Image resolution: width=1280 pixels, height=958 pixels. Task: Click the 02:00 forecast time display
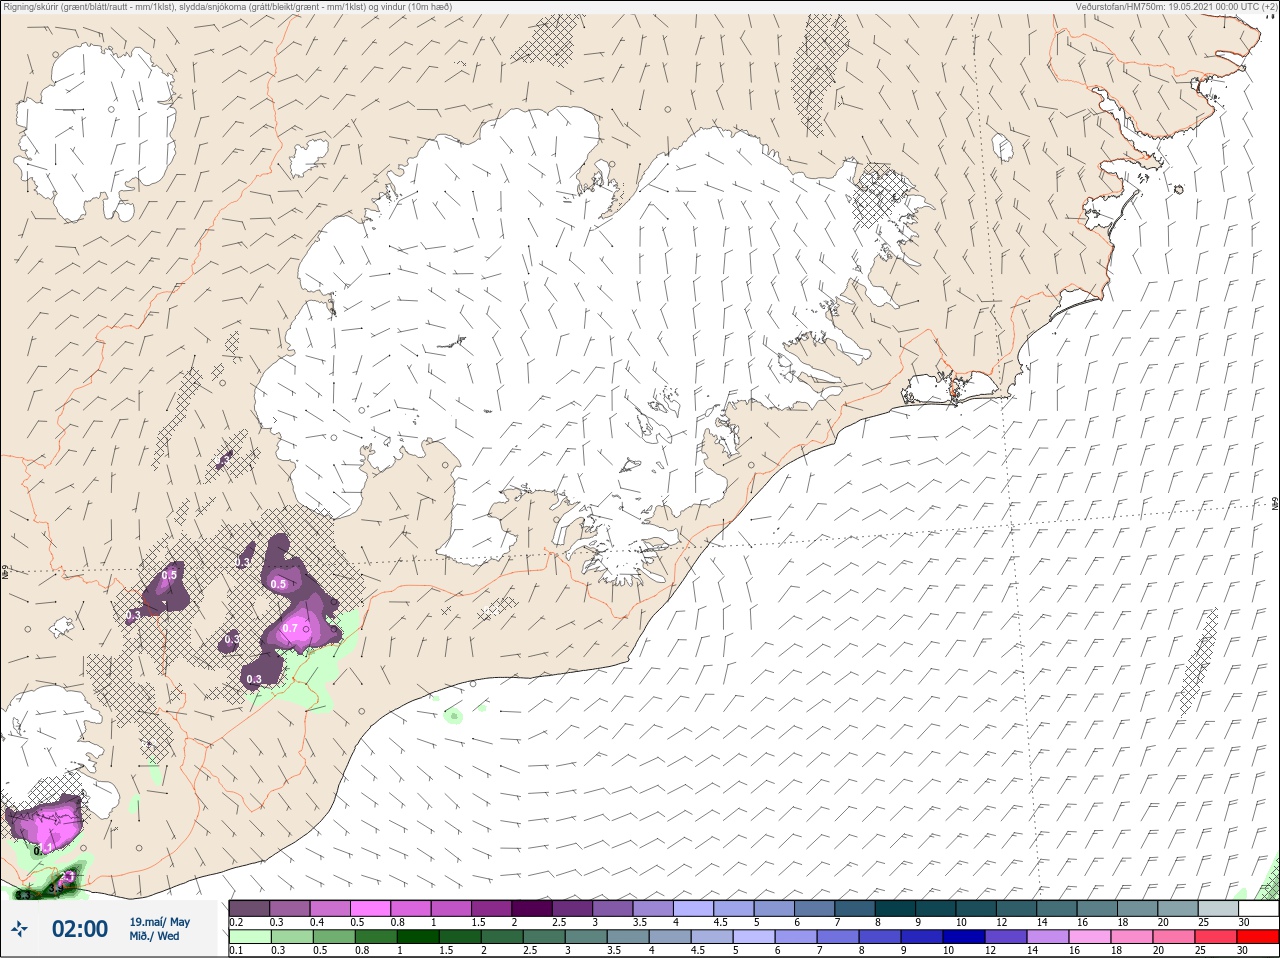[x=80, y=929]
